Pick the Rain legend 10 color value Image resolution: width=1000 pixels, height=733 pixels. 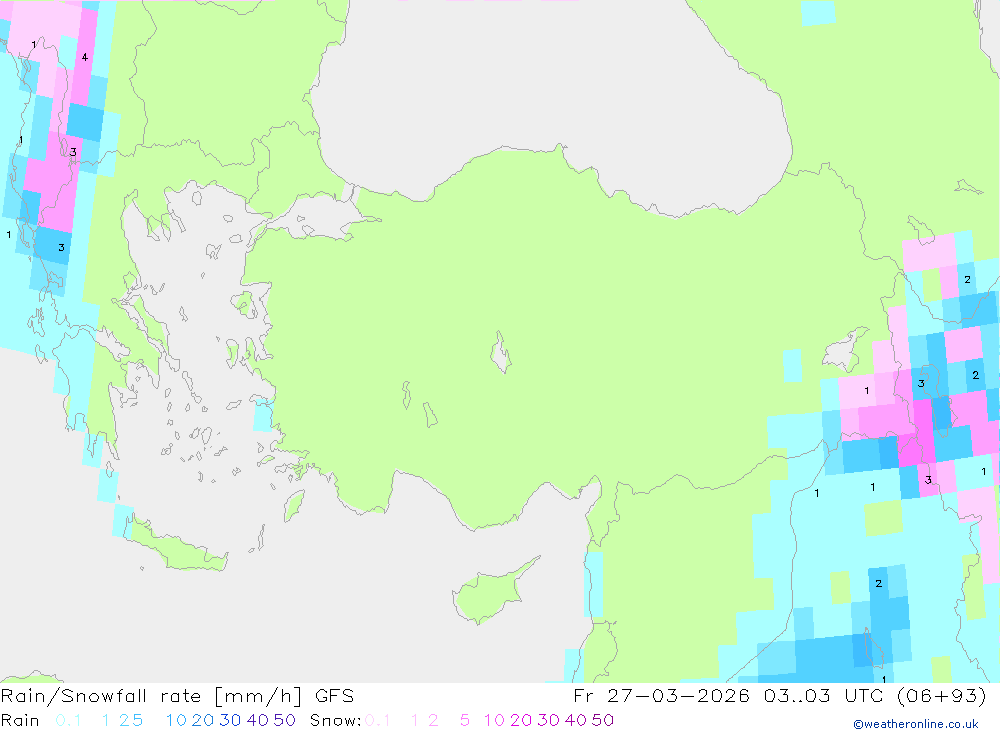(x=176, y=720)
